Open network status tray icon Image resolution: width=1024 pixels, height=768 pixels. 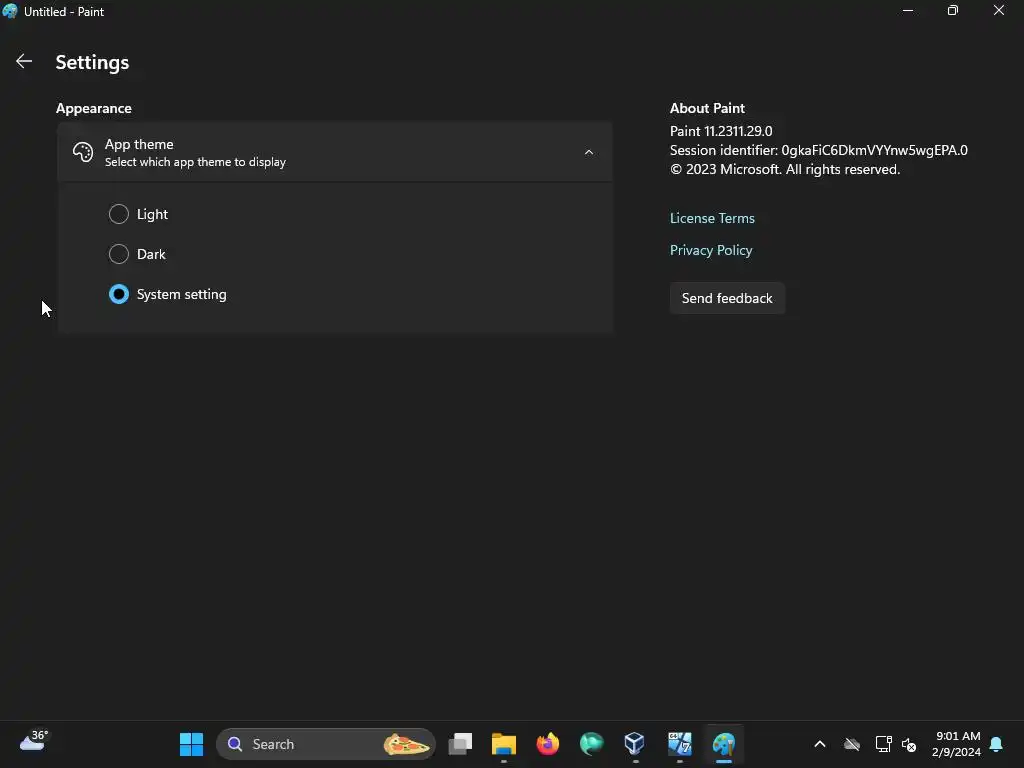(x=884, y=744)
